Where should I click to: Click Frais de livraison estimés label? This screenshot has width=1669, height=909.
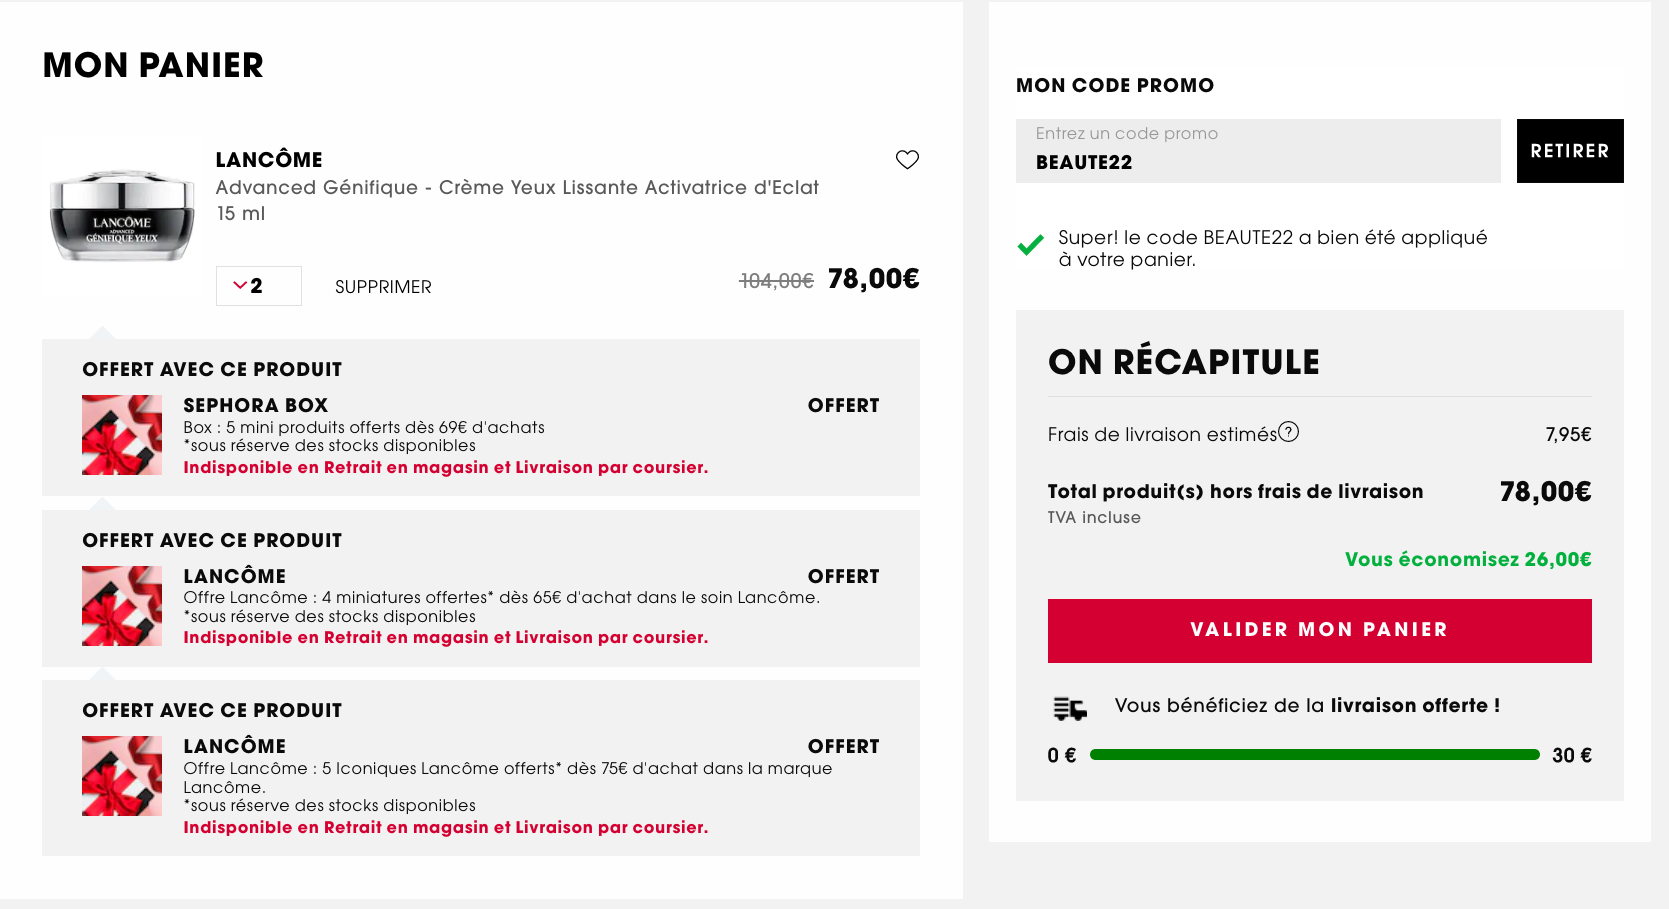tap(1162, 434)
